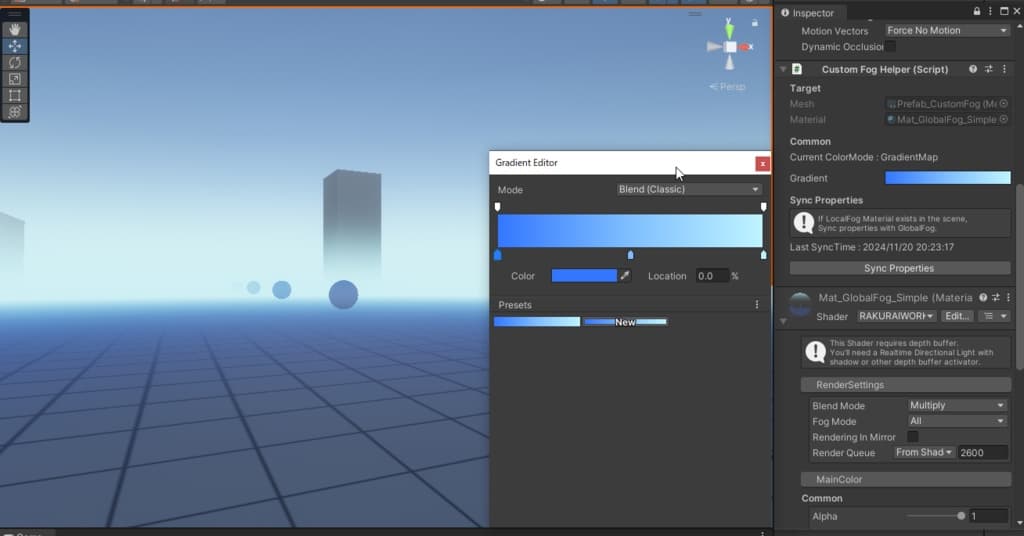This screenshot has width=1024, height=536.
Task: Open Custom Fog Helper help icon
Action: [x=972, y=70]
